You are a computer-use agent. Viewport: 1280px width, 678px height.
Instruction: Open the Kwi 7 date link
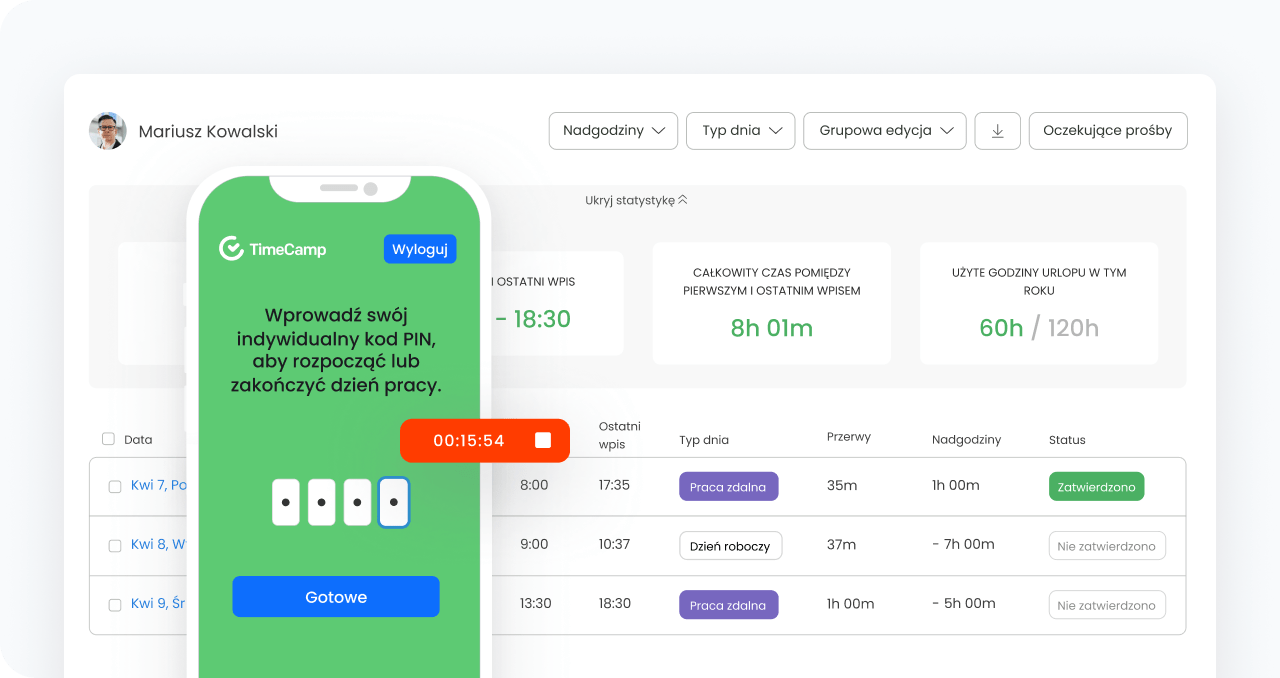coord(159,485)
